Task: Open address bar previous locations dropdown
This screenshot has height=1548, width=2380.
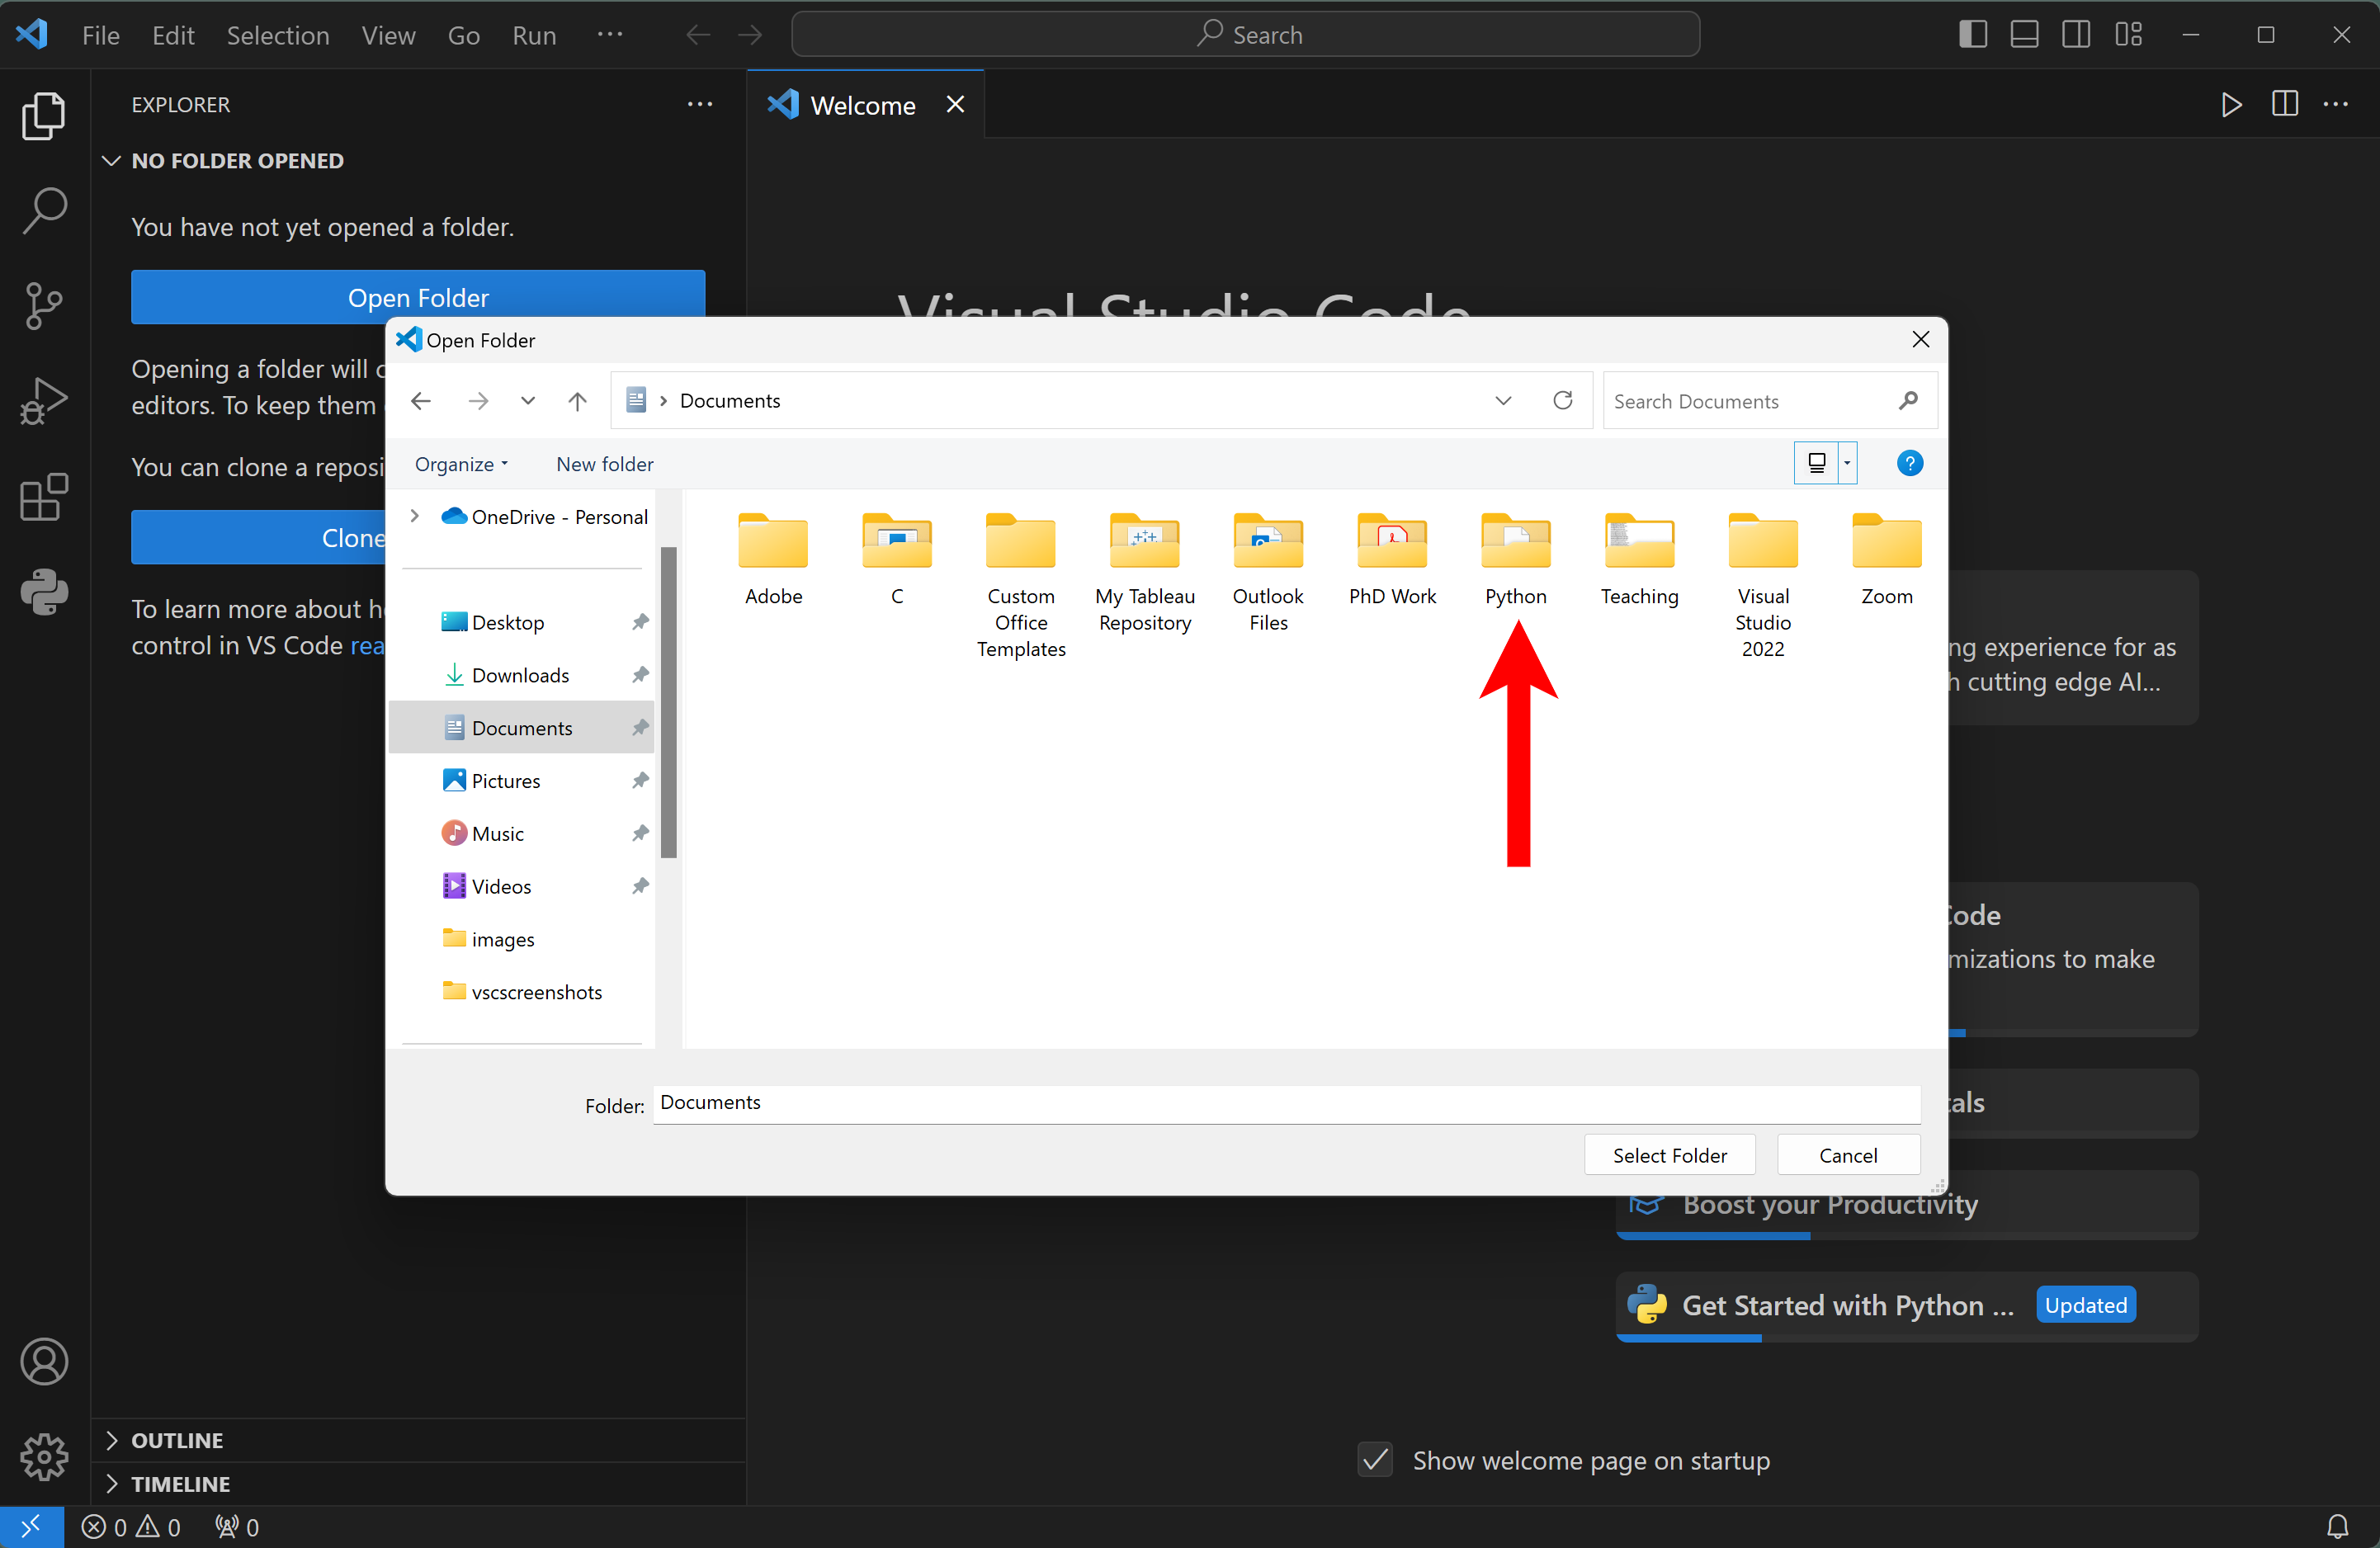Action: point(1502,401)
